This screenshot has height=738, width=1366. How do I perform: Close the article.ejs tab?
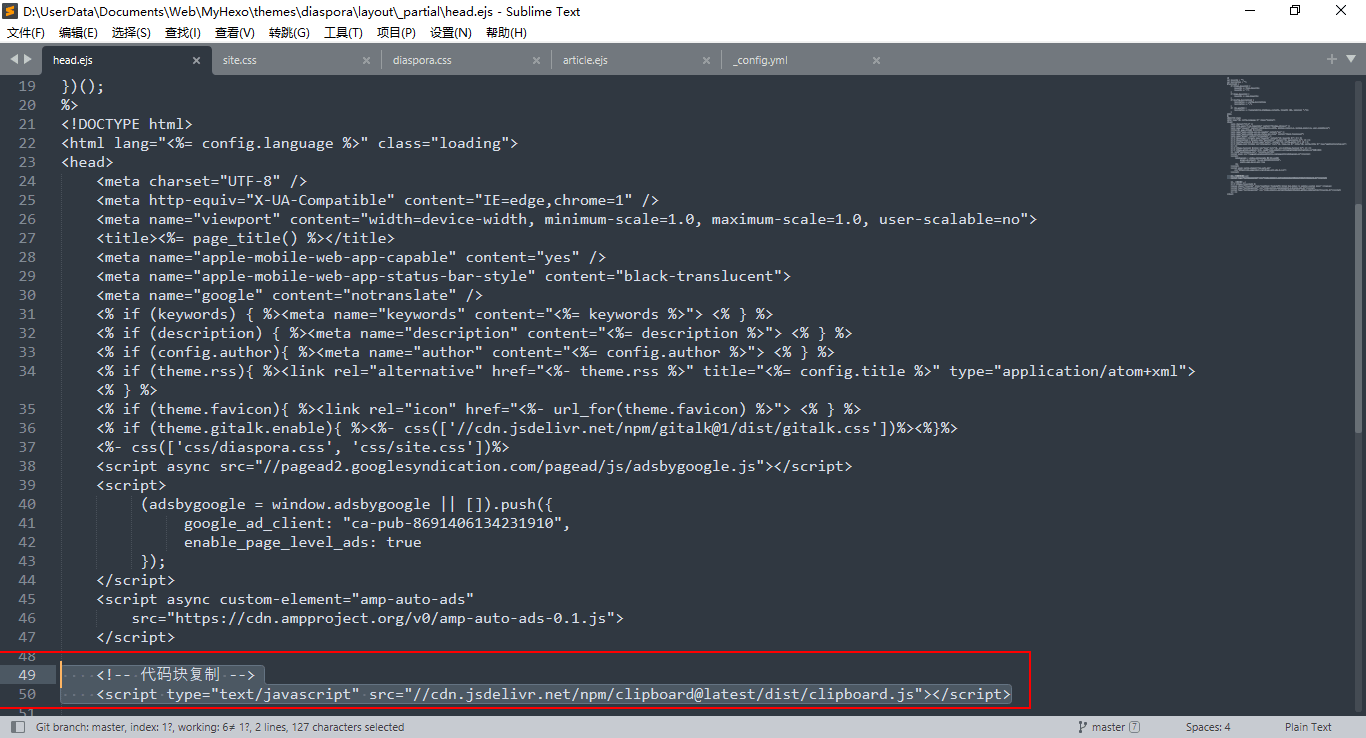[x=707, y=60]
